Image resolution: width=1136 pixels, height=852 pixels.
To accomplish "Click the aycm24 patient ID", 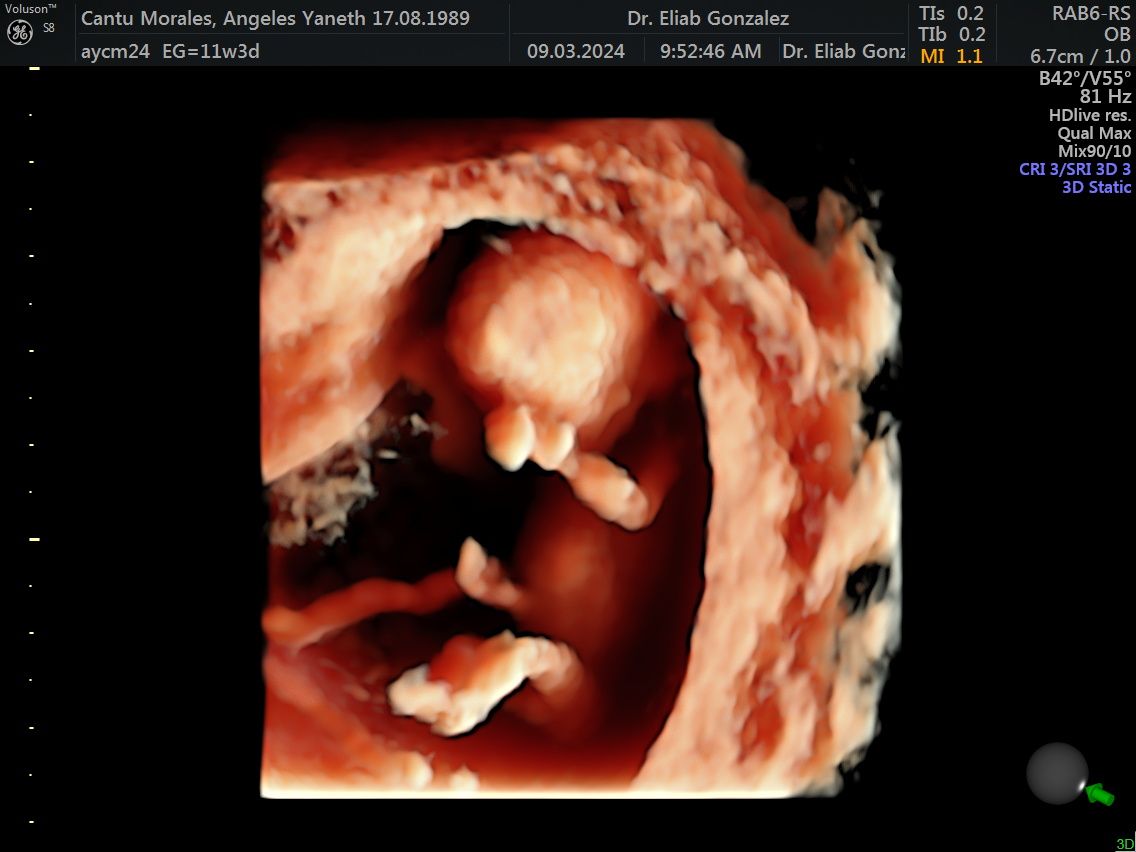I will (116, 51).
